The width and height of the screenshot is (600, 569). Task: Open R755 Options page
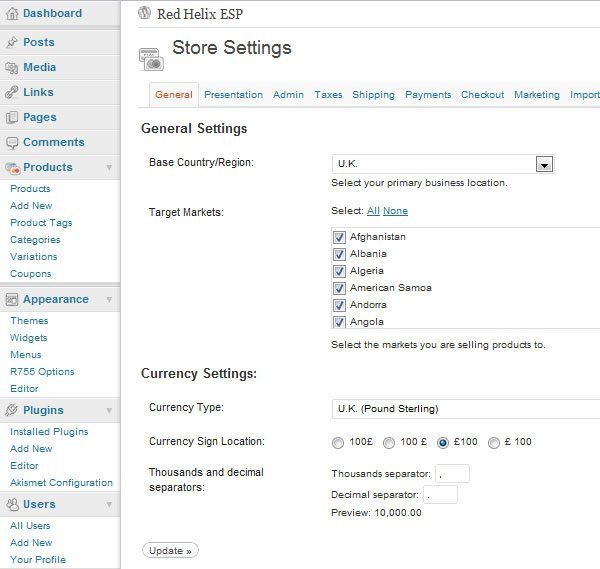point(42,372)
